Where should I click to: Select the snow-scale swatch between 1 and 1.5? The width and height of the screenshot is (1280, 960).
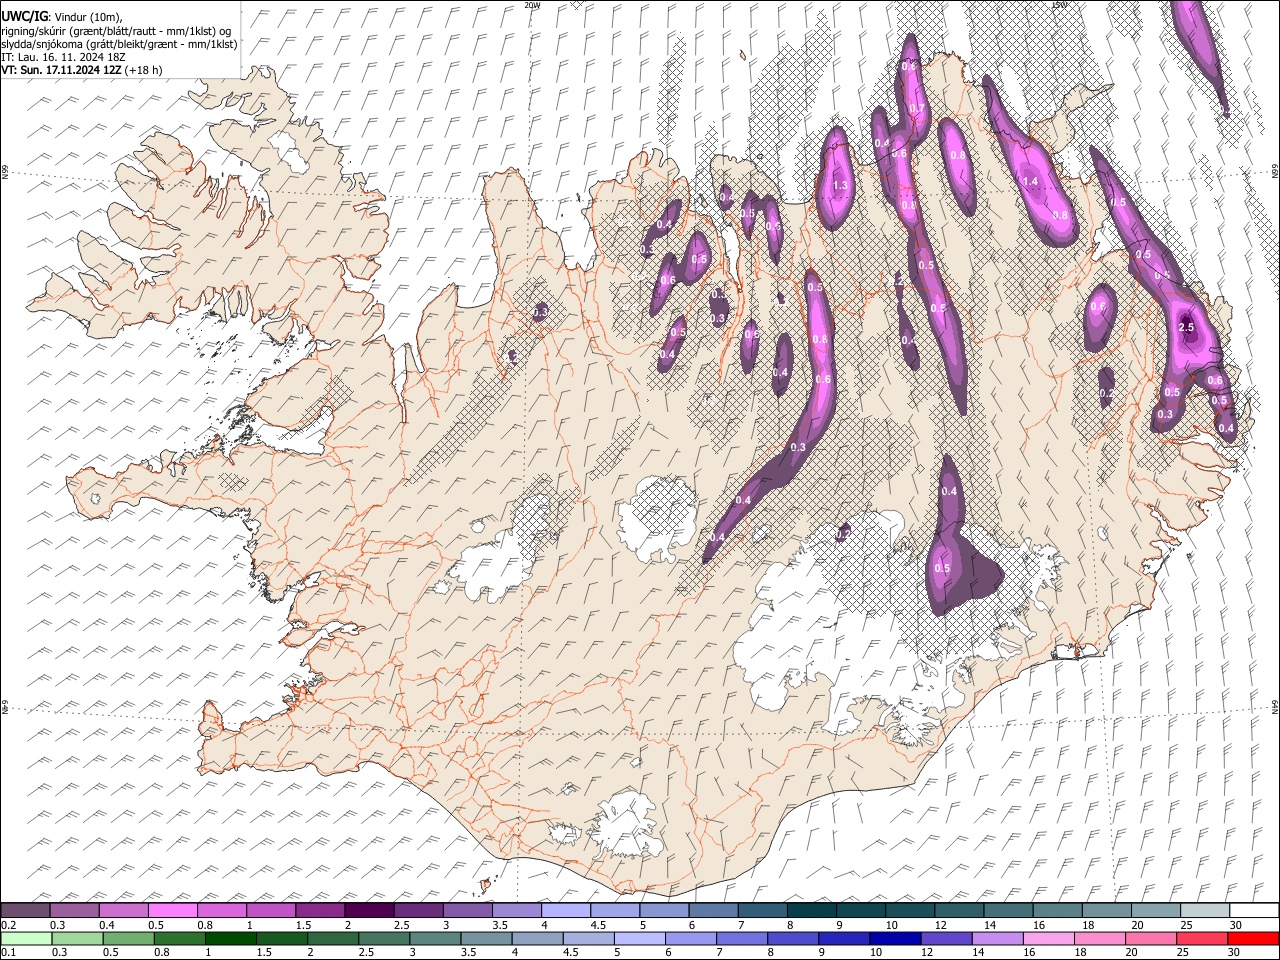(271, 910)
